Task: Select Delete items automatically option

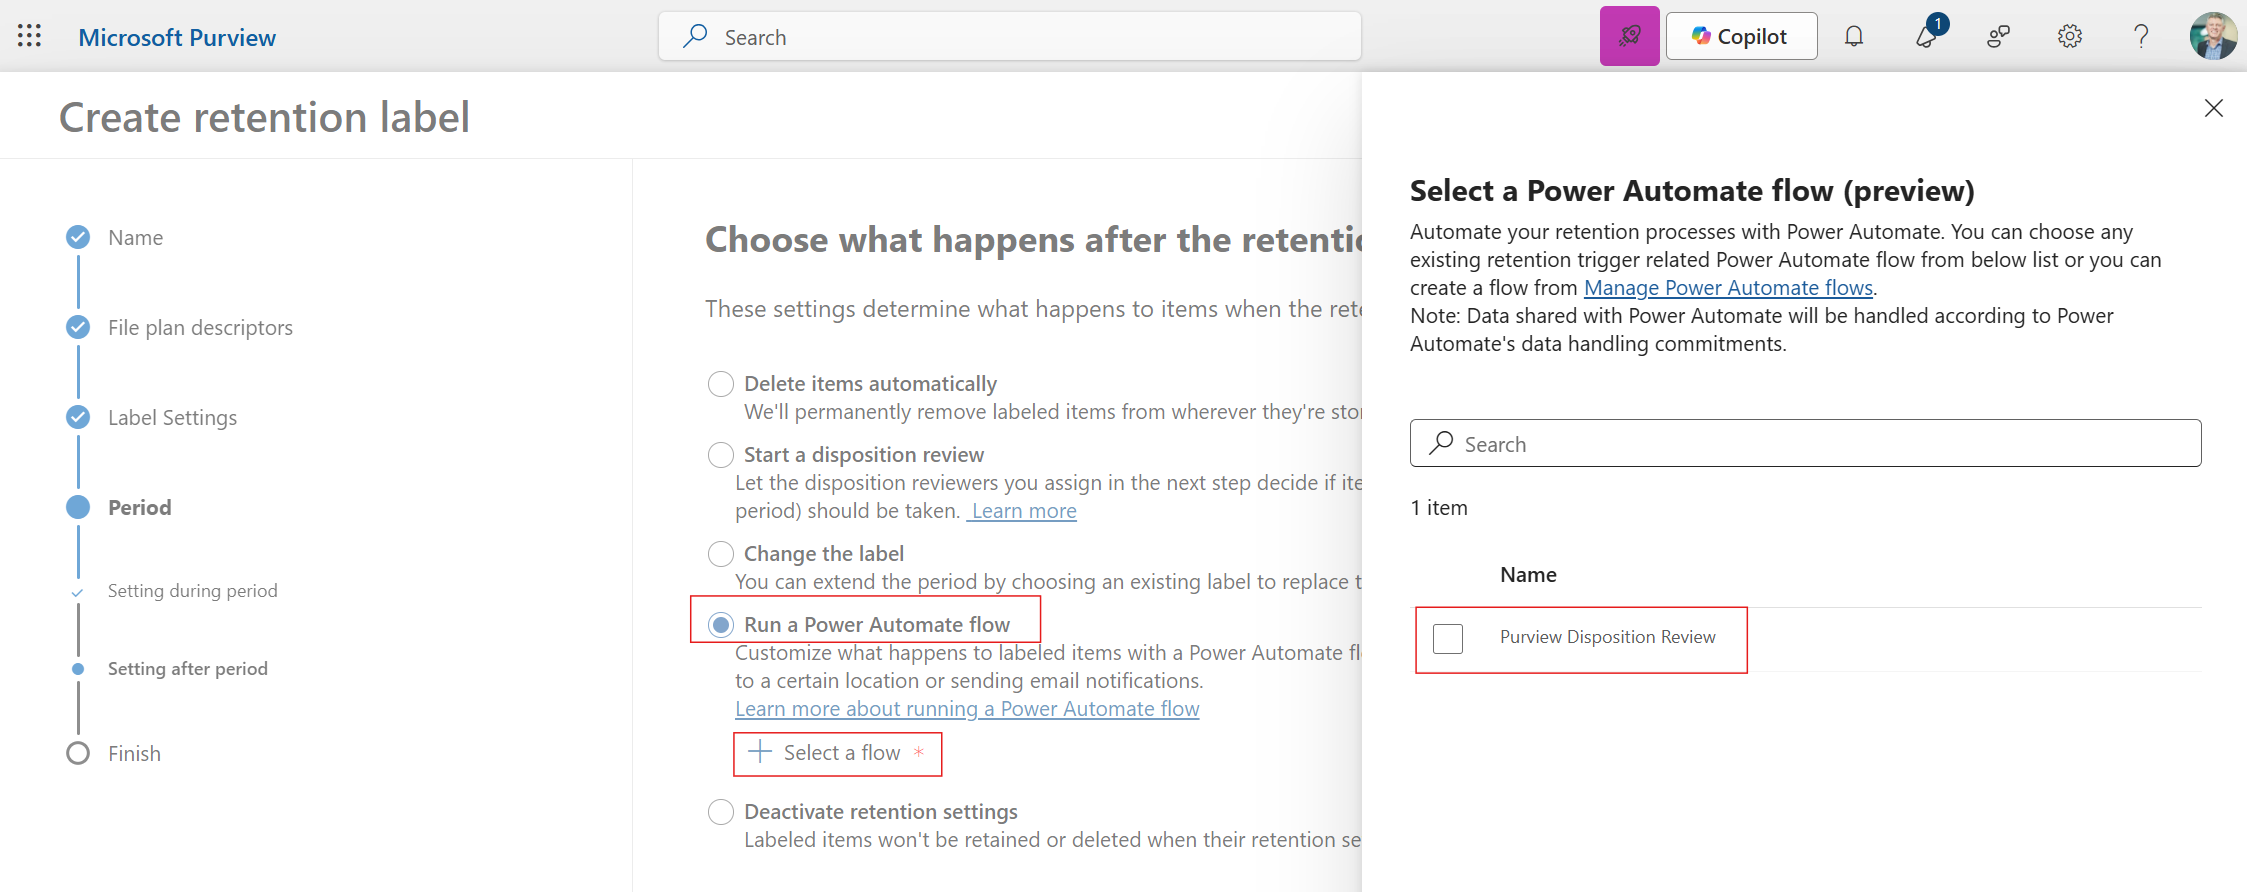Action: click(x=721, y=384)
